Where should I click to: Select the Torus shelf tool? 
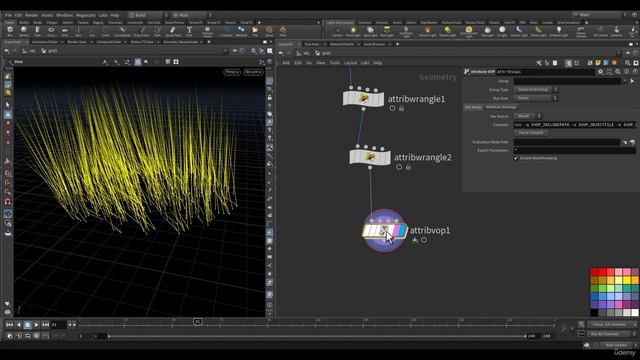tap(51, 31)
